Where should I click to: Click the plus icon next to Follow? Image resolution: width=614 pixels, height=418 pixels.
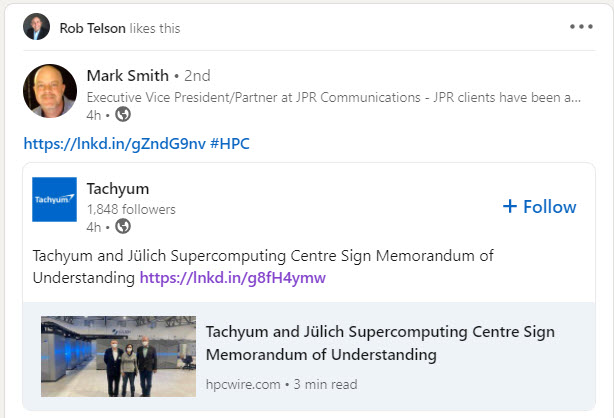(x=509, y=207)
